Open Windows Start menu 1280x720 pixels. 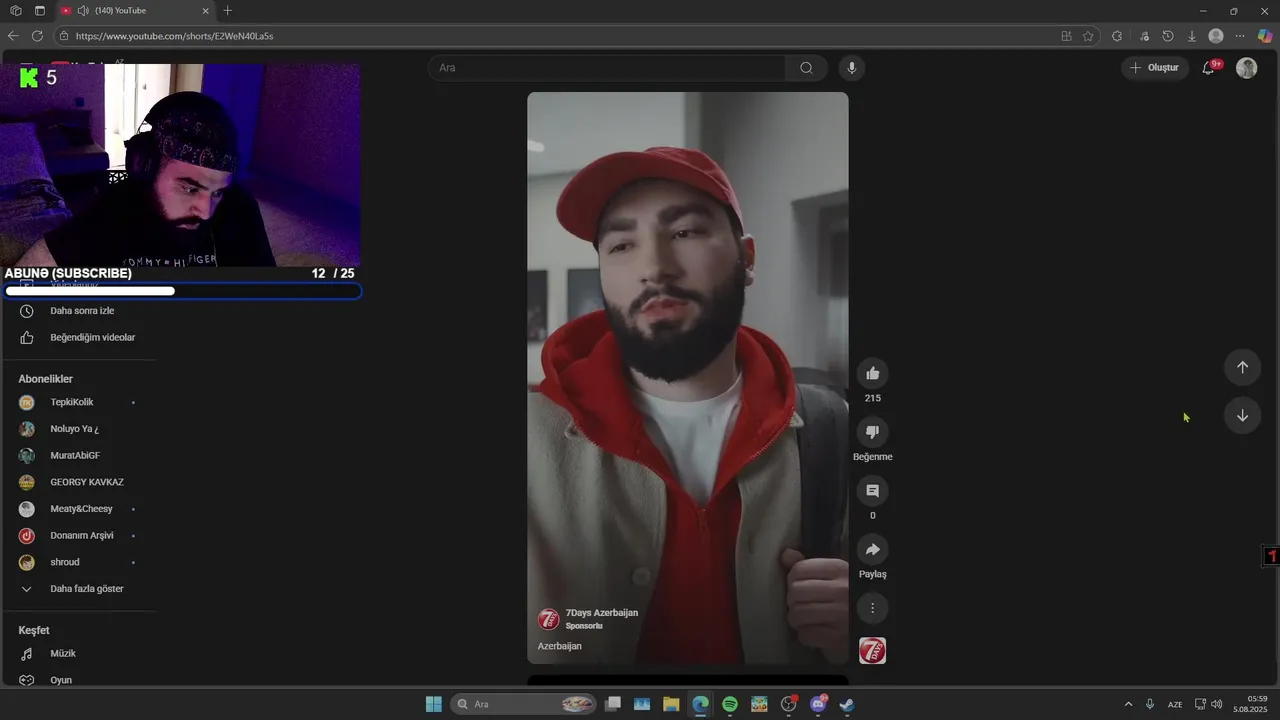[433, 704]
